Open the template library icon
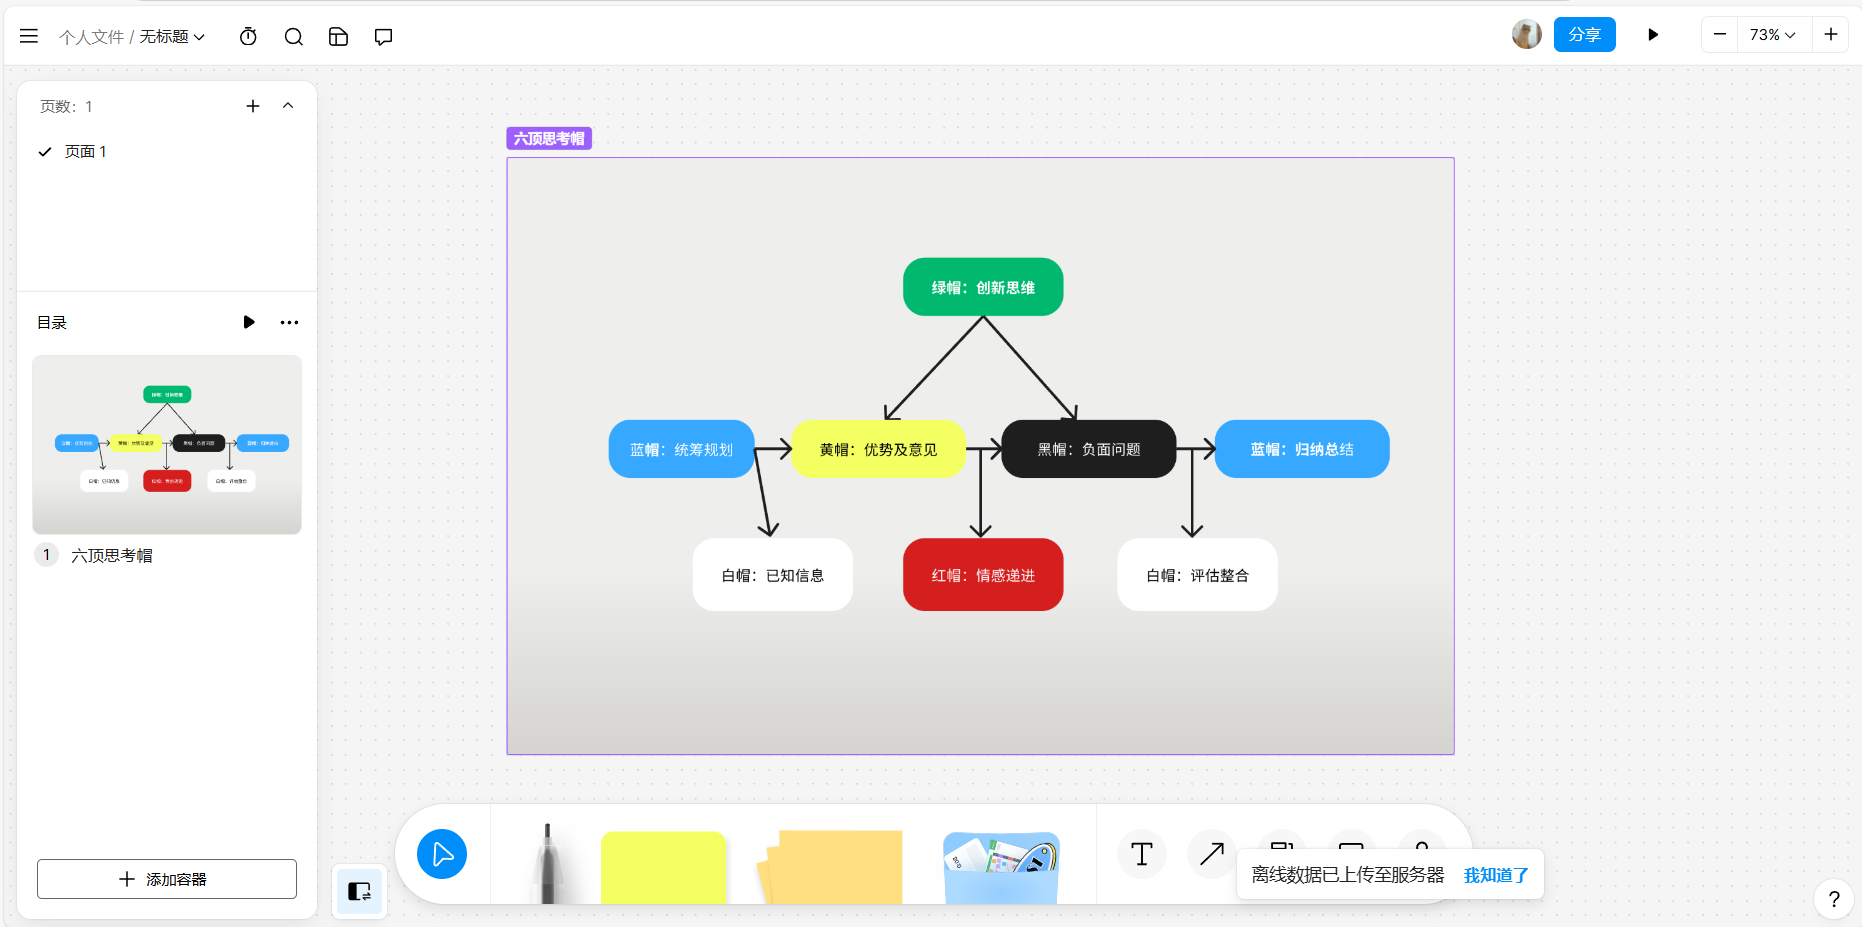This screenshot has height=927, width=1862. pyautogui.click(x=338, y=37)
